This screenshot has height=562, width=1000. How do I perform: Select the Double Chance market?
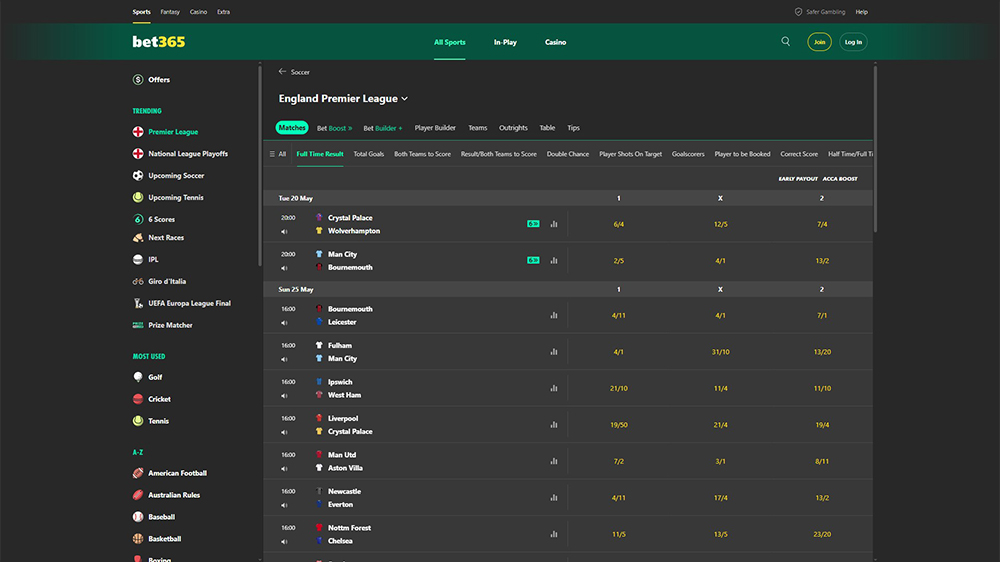click(568, 154)
